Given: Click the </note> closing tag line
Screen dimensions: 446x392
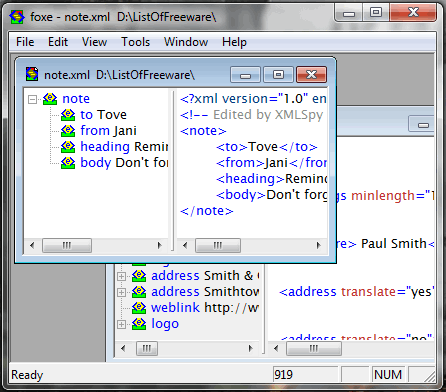Looking at the screenshot, I should (206, 211).
